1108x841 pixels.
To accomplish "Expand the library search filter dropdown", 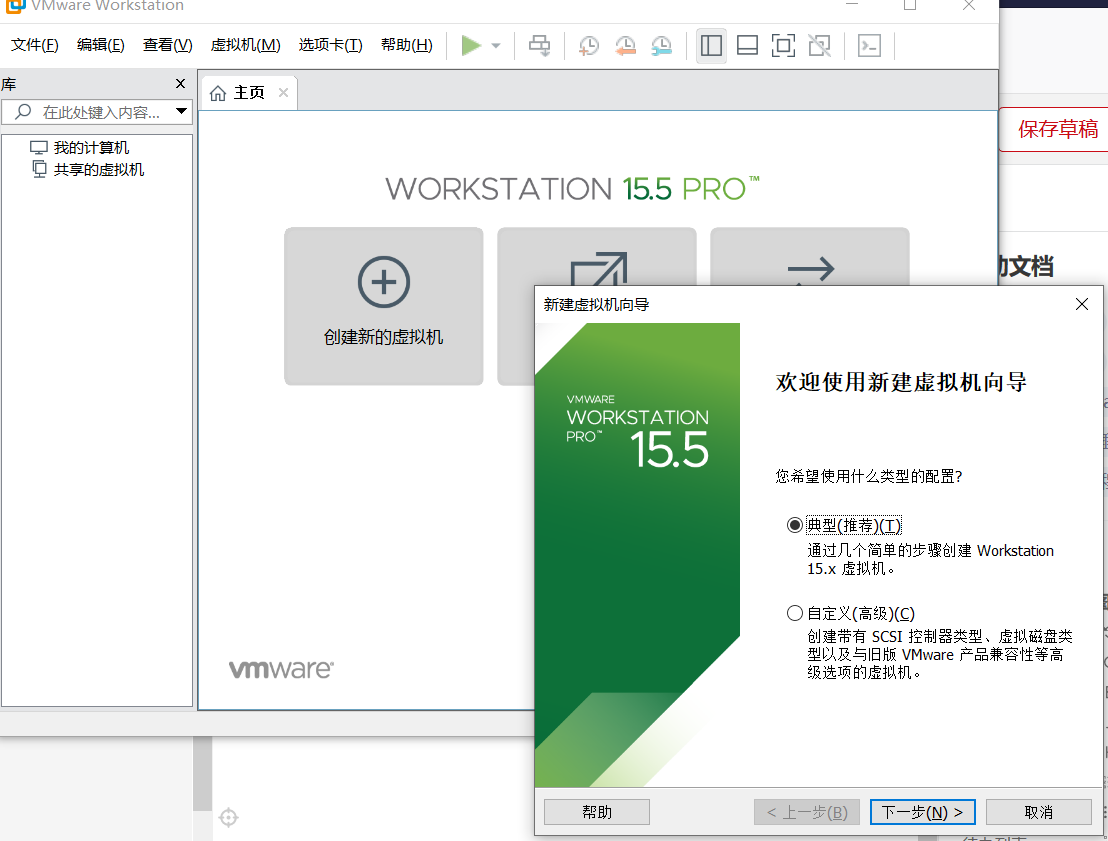I will click(181, 112).
